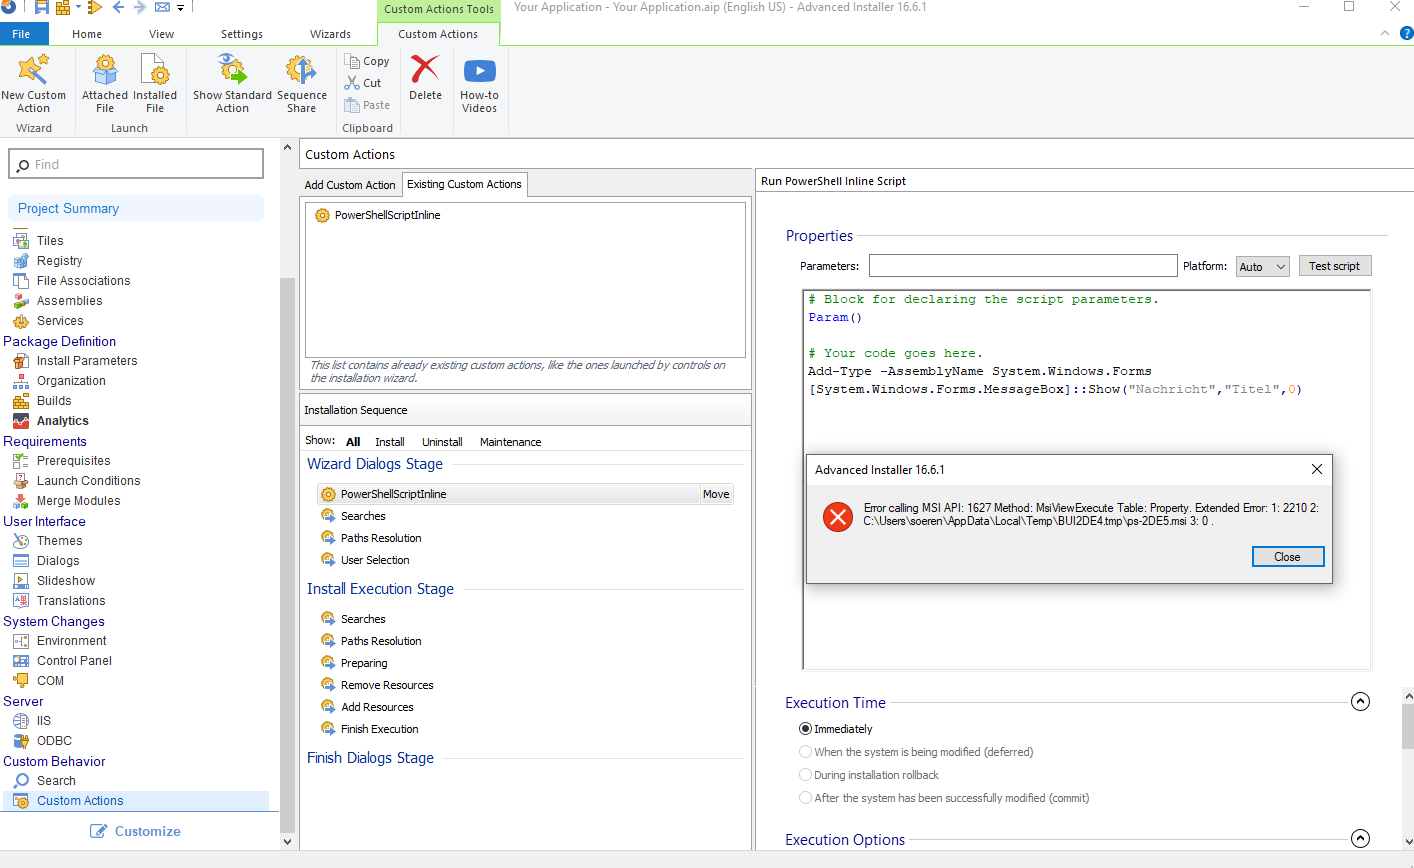Open the Services page
Viewport: 1414px width, 868px height.
[x=60, y=321]
